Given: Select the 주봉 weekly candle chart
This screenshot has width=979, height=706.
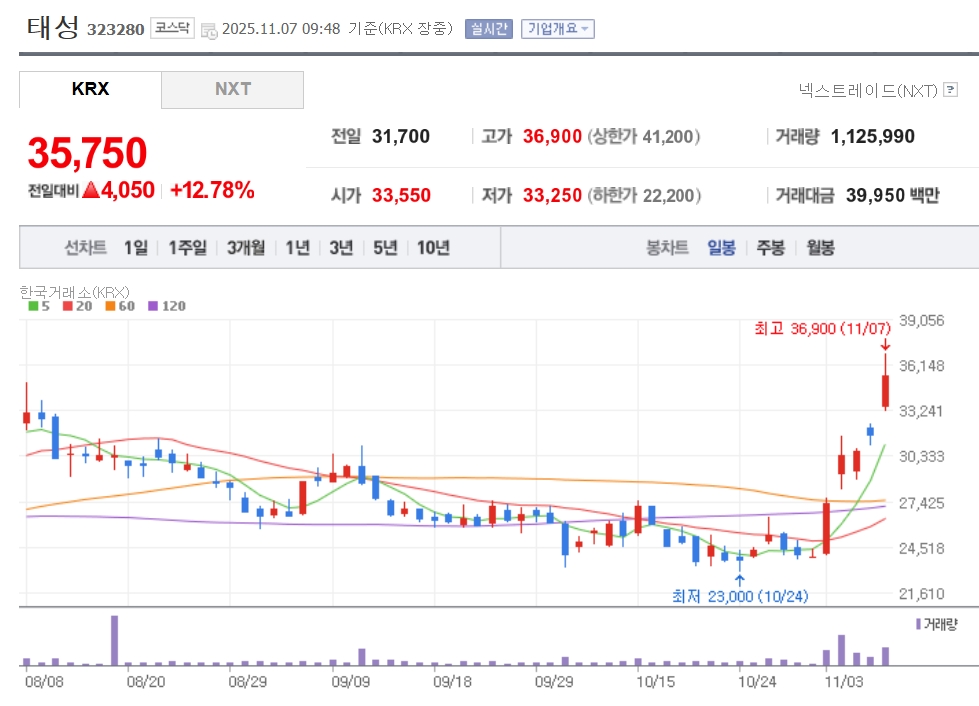Looking at the screenshot, I should click(770, 248).
